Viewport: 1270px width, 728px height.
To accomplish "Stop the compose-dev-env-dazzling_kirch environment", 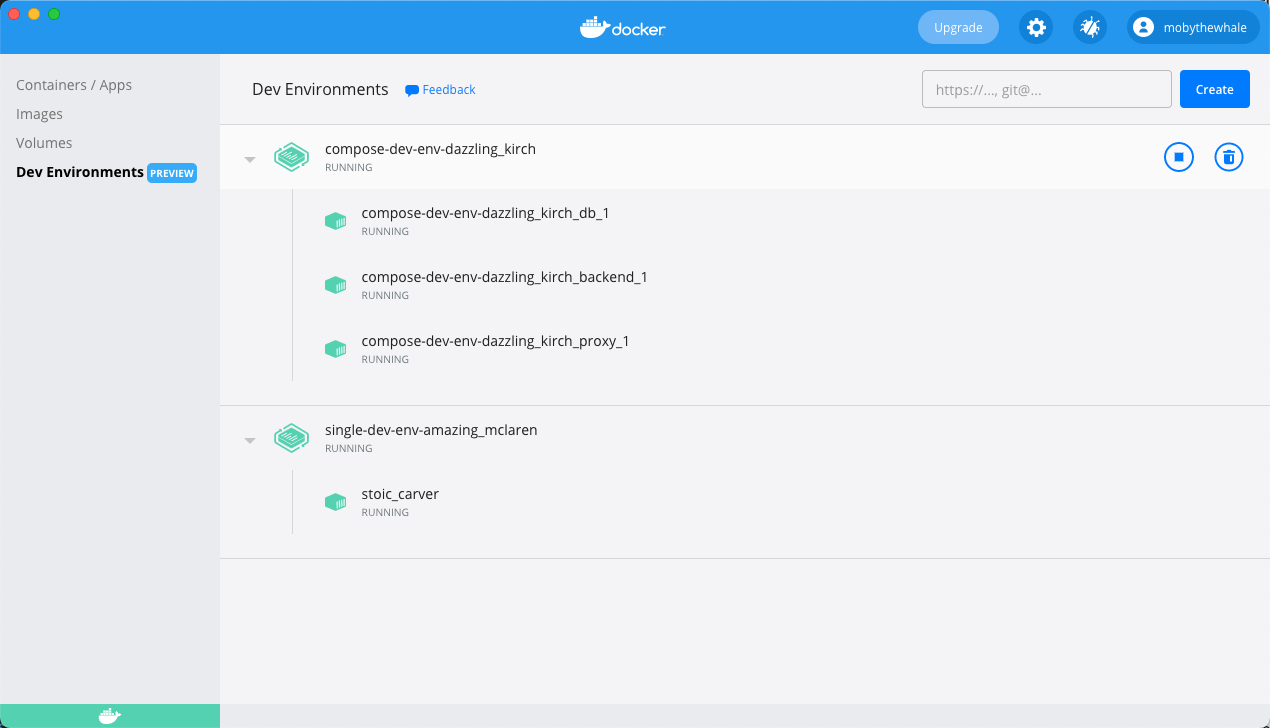I will click(x=1179, y=157).
